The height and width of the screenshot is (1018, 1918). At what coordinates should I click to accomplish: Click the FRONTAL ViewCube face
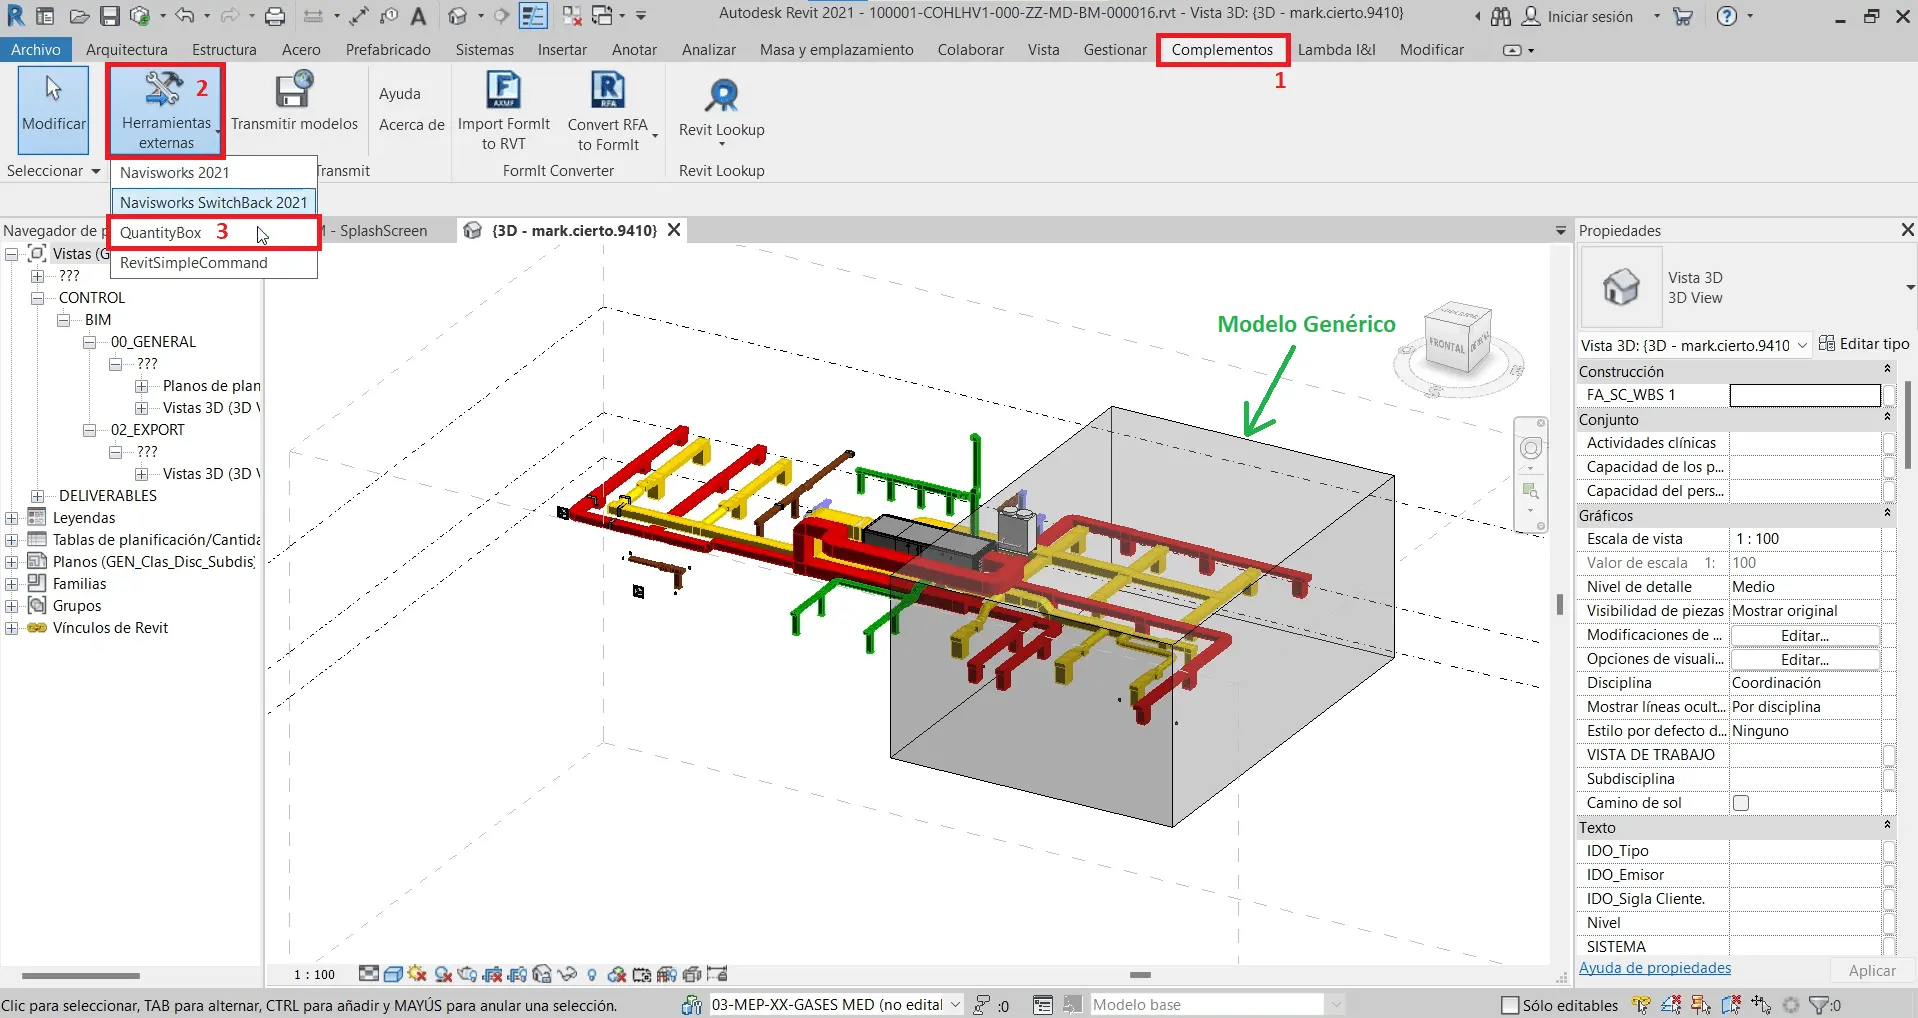pyautogui.click(x=1446, y=344)
